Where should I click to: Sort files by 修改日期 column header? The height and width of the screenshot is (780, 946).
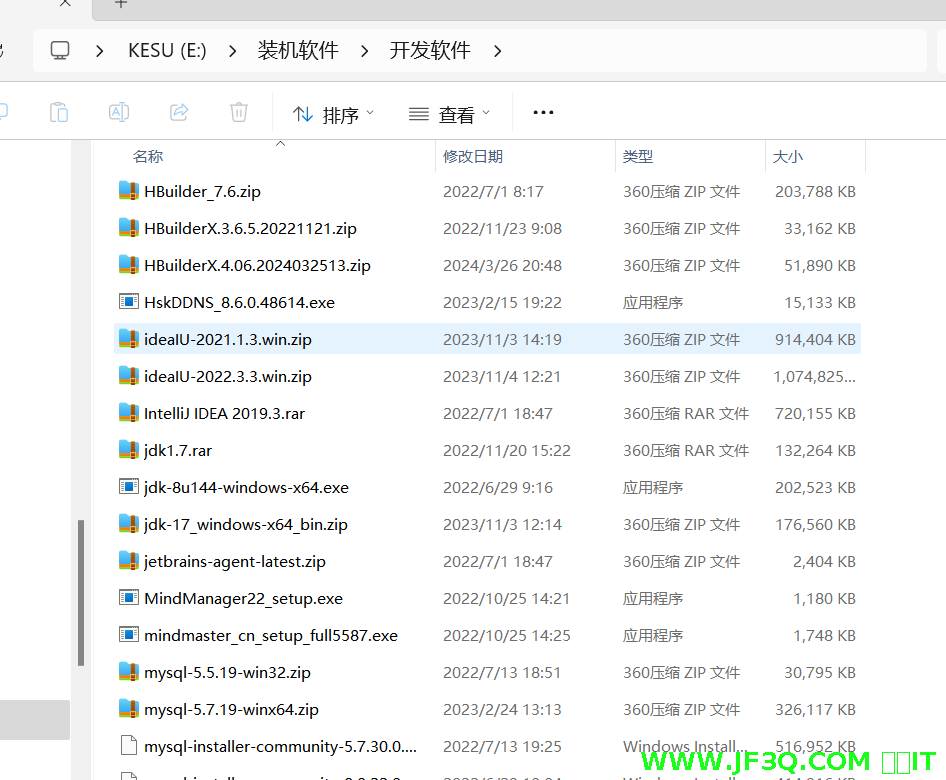(473, 157)
